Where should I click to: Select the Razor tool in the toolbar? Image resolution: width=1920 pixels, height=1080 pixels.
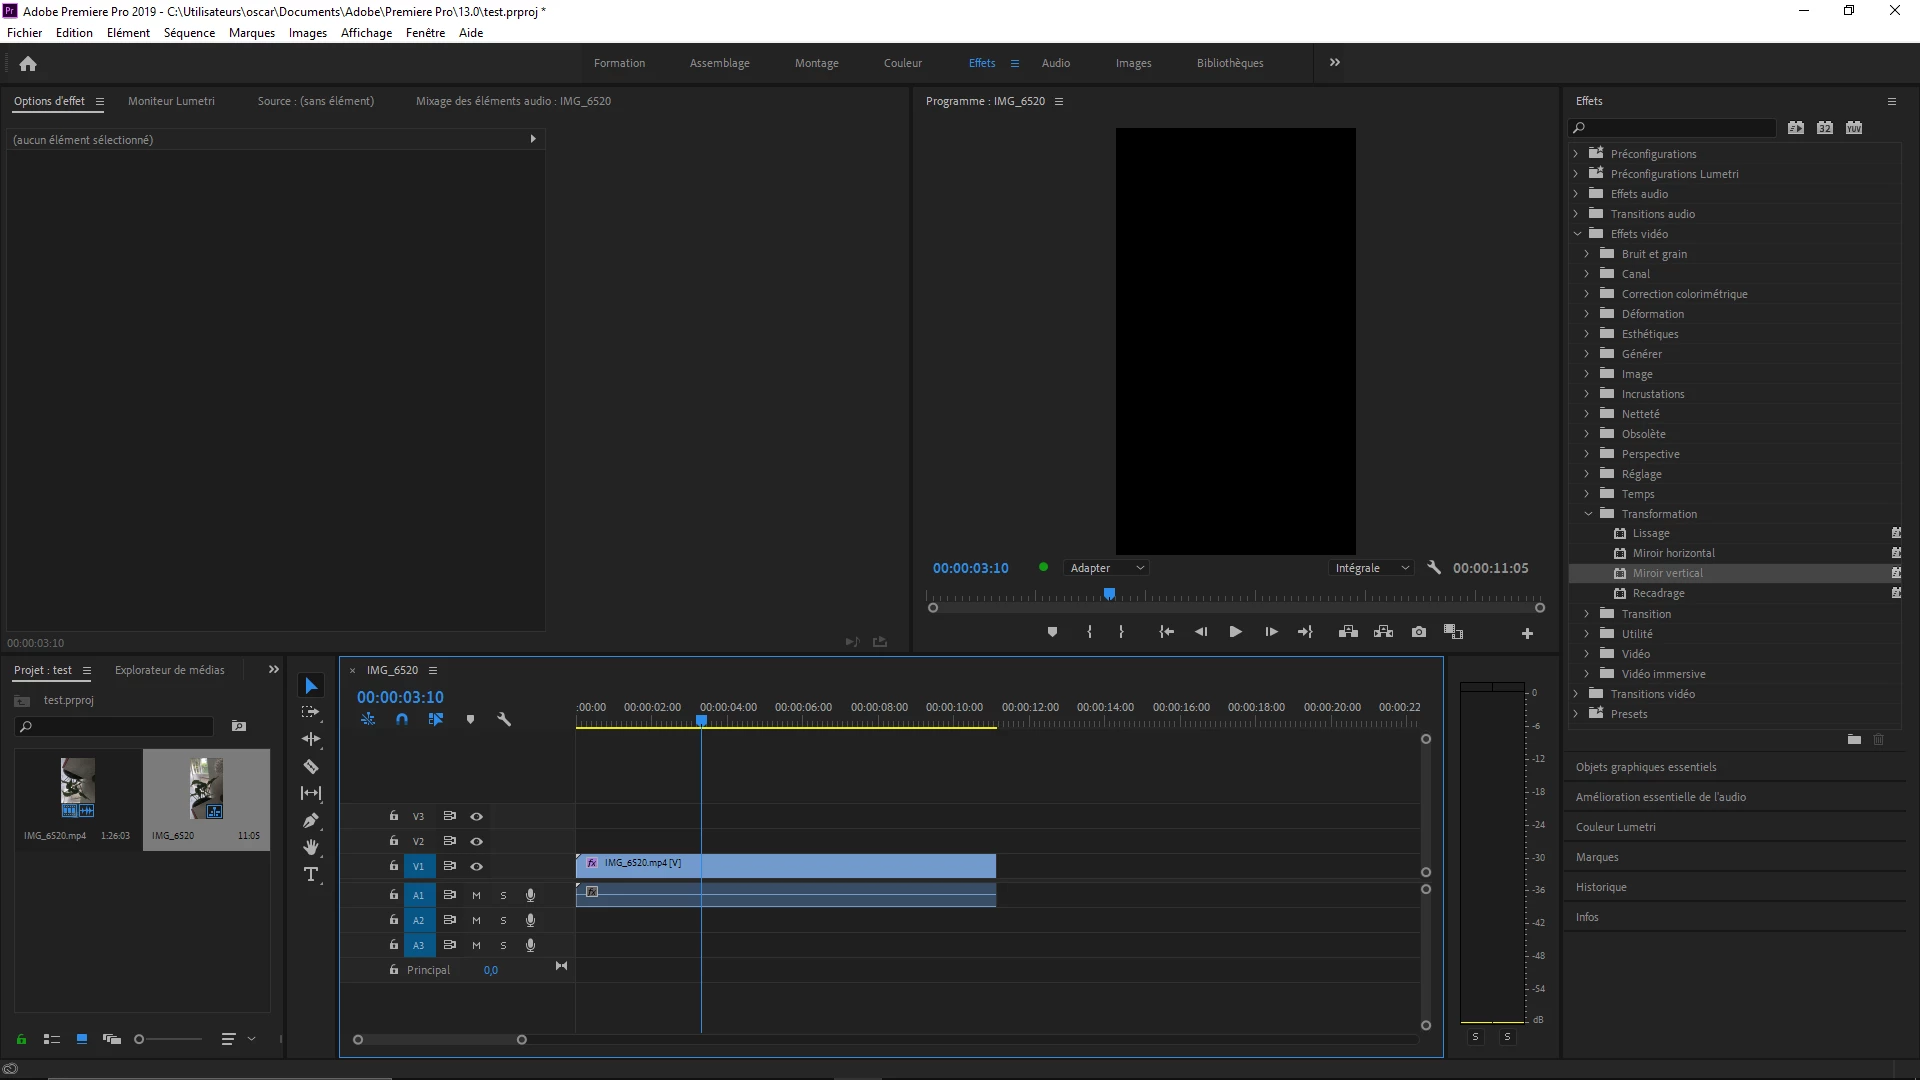311,767
